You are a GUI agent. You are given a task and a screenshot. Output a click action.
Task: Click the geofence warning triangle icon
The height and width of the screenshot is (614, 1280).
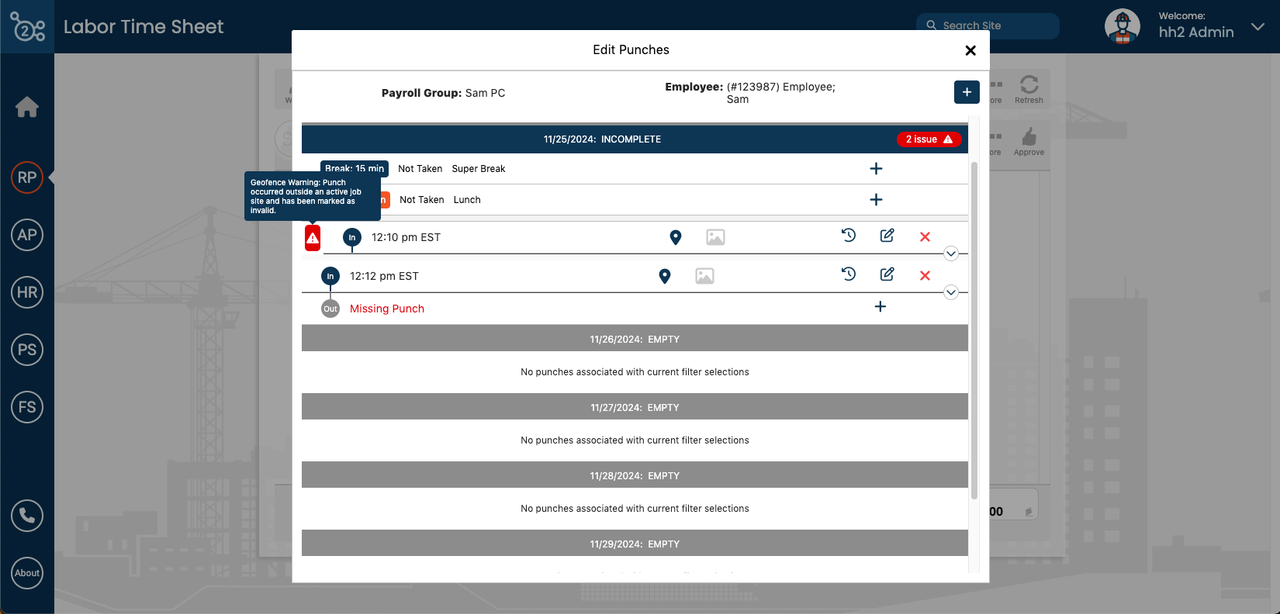click(x=312, y=237)
